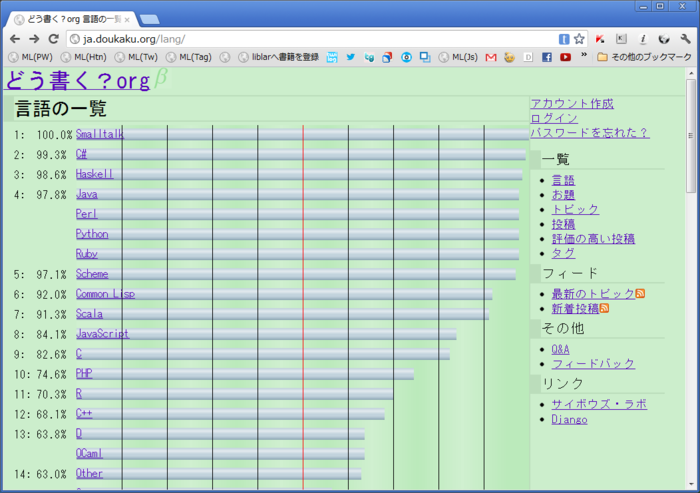This screenshot has height=493, width=700.
Task: Open the blue circular eye bookmark icon
Action: pyautogui.click(x=406, y=57)
